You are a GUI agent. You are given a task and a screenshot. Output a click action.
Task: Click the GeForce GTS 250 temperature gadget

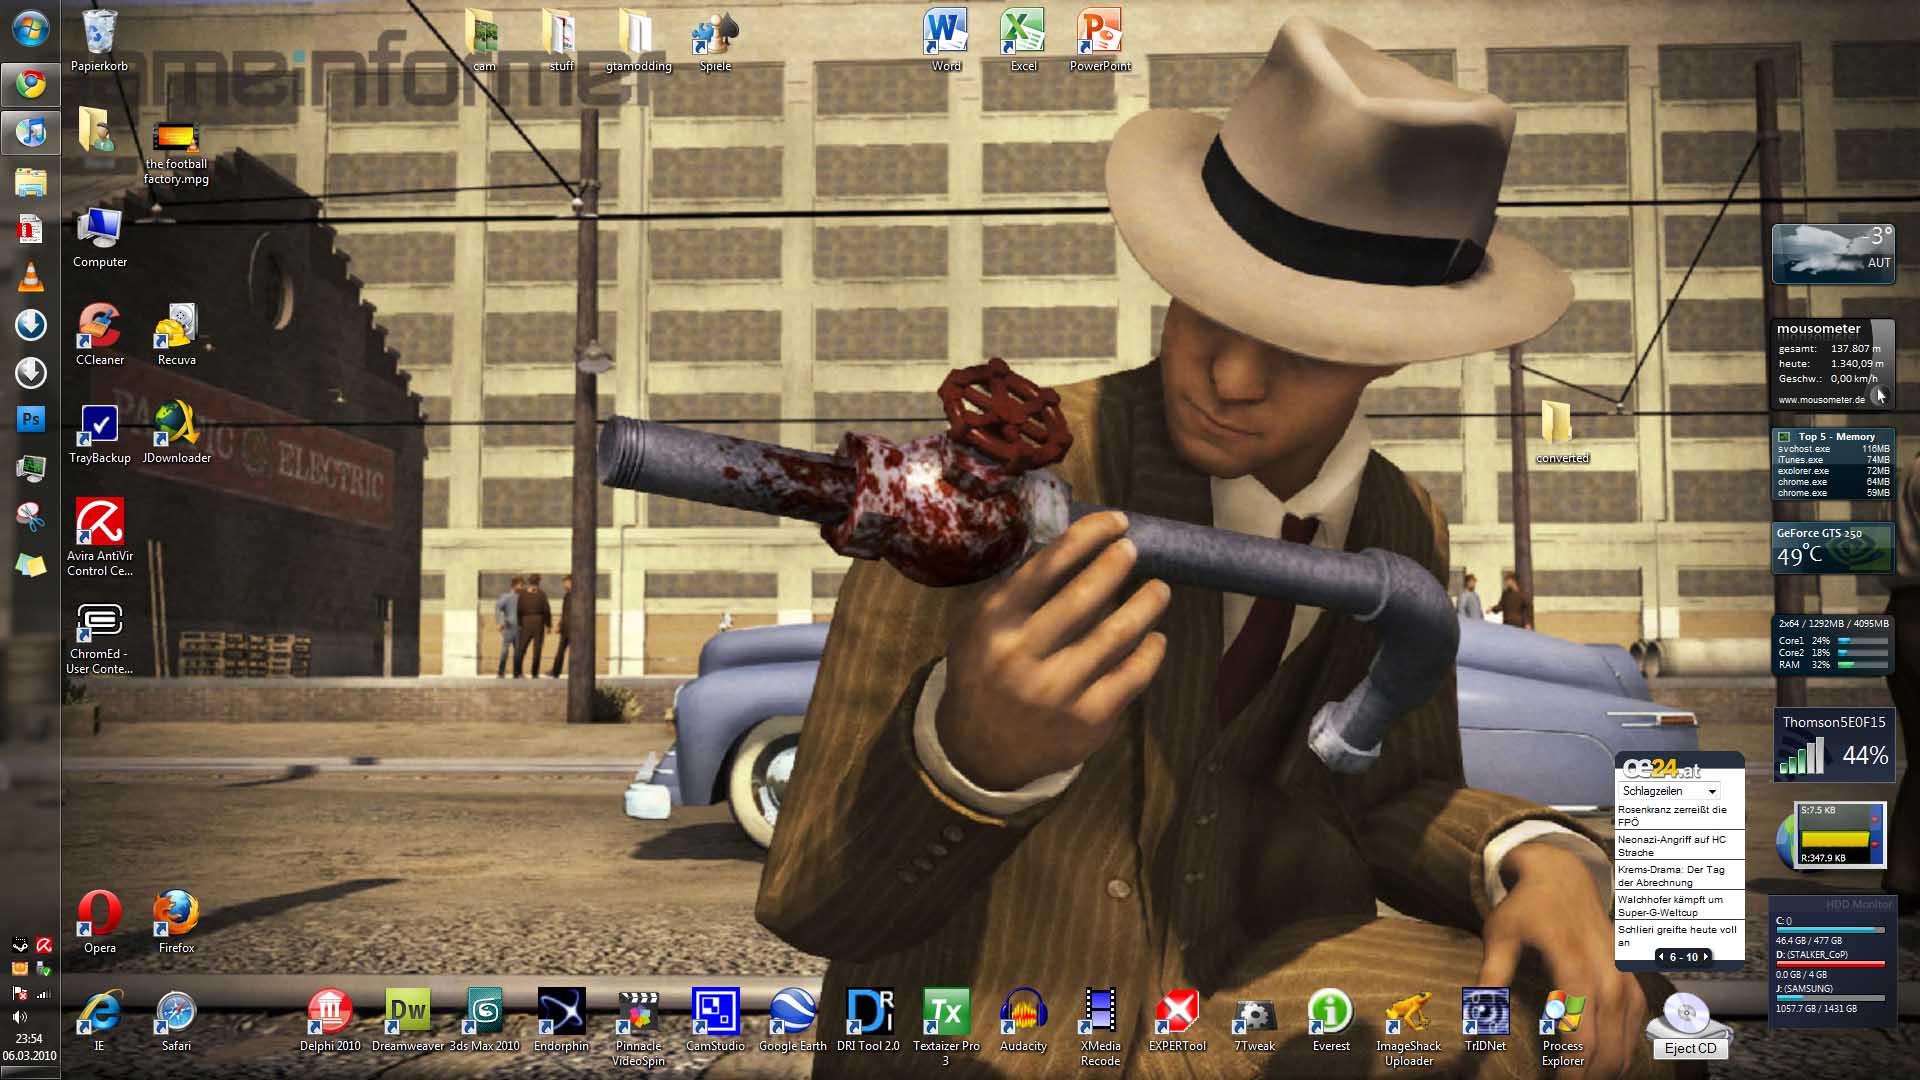1833,547
